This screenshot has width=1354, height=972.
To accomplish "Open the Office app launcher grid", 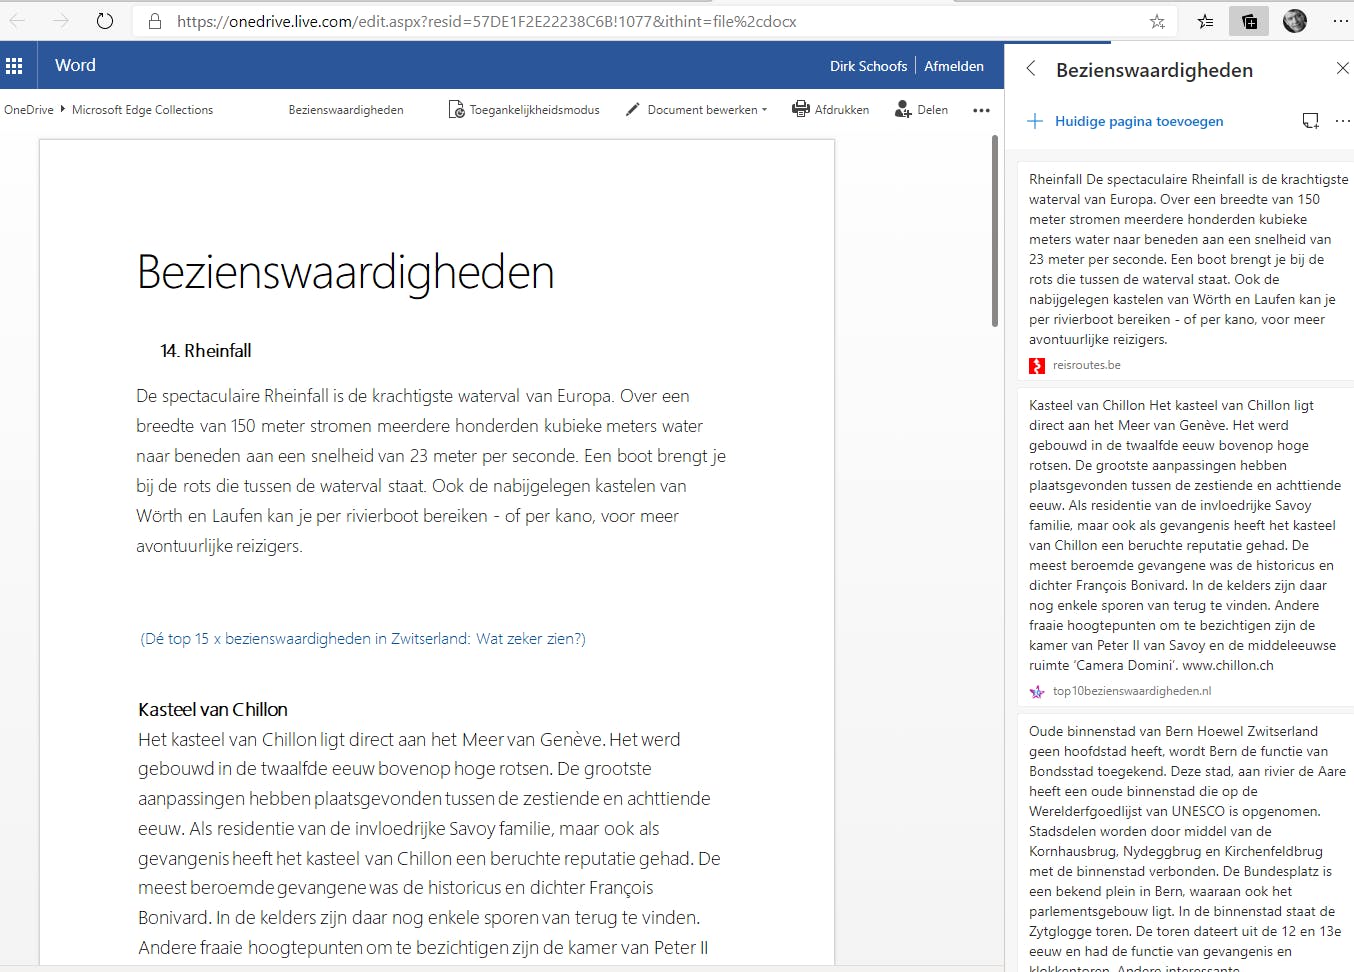I will click(14, 66).
